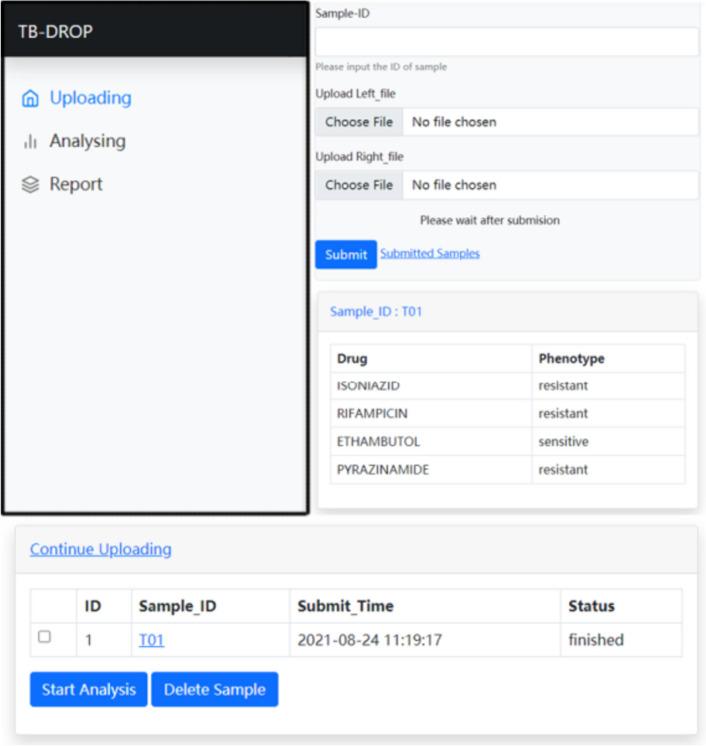Follow the Continue Uploading link
Screen dimensions: 706x746
click(100, 549)
